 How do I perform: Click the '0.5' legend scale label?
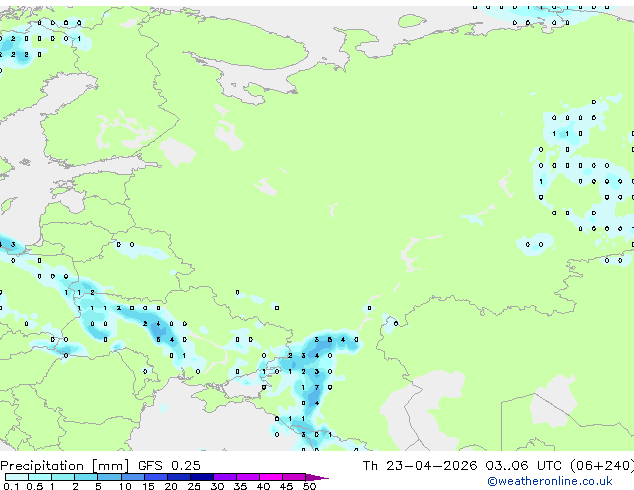point(34,486)
